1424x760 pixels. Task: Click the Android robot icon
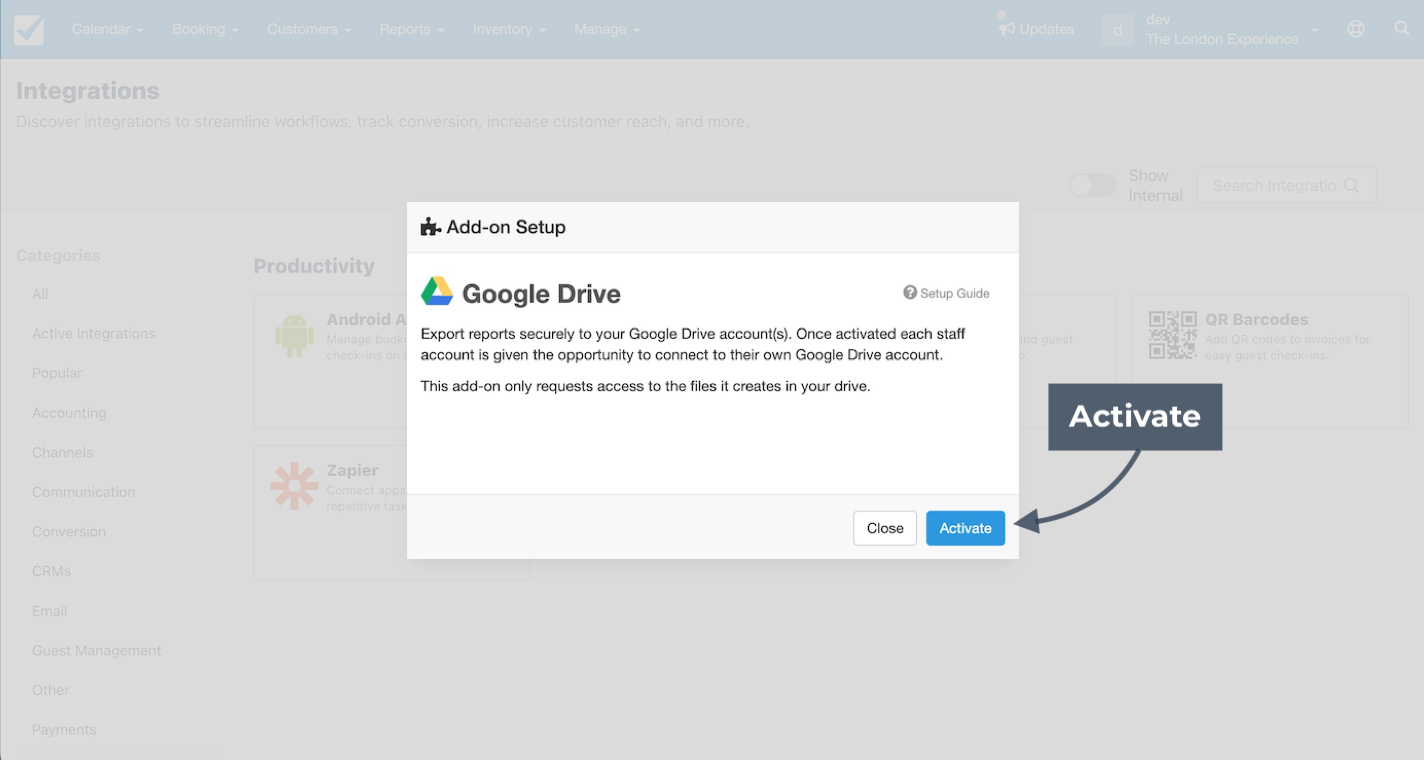pyautogui.click(x=294, y=335)
